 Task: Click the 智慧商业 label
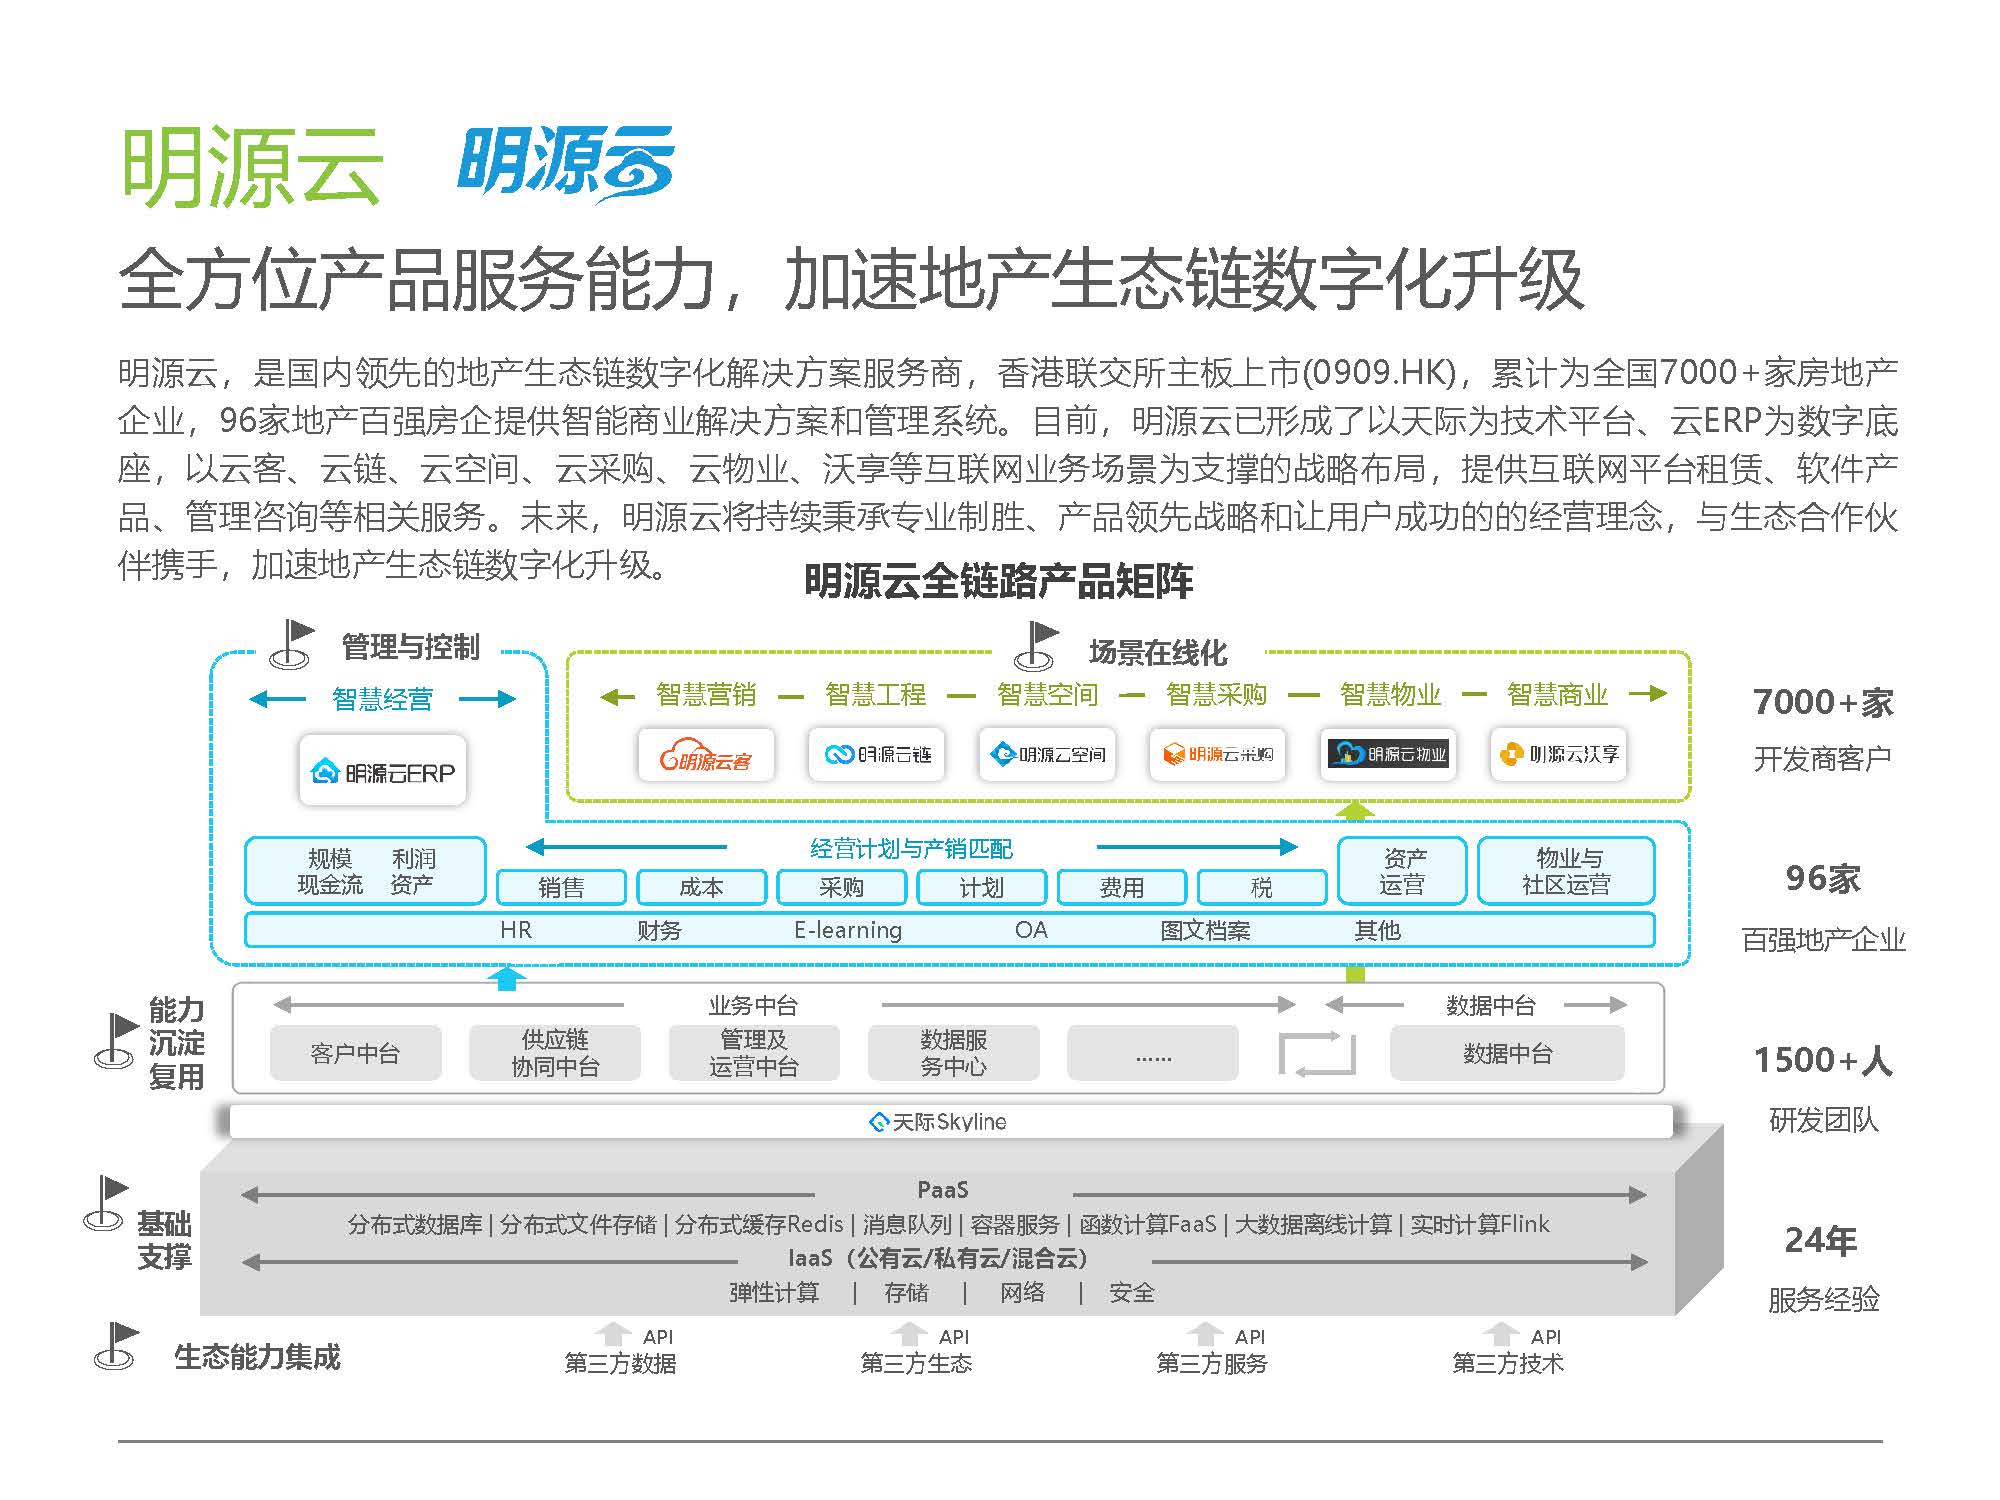click(x=1557, y=694)
